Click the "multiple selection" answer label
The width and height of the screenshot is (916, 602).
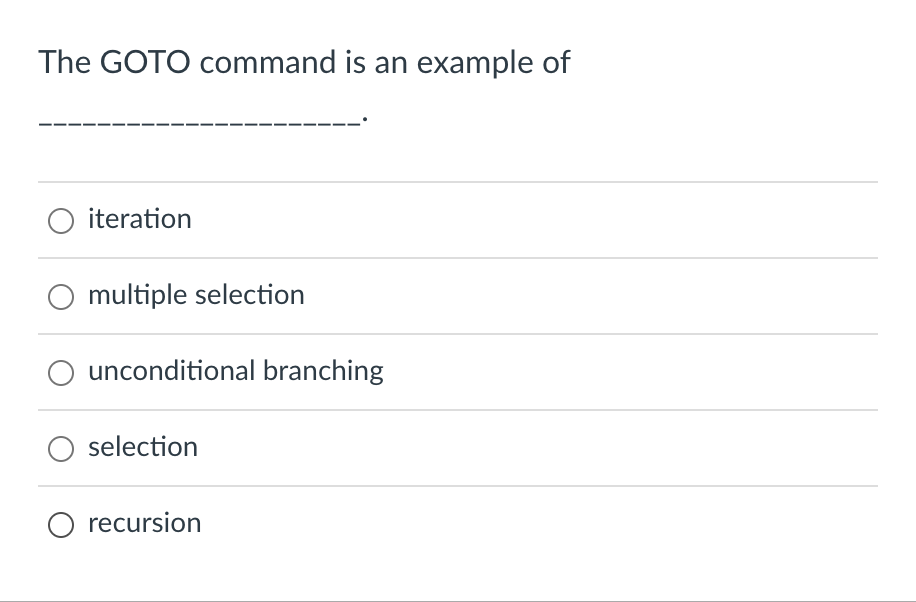point(196,295)
